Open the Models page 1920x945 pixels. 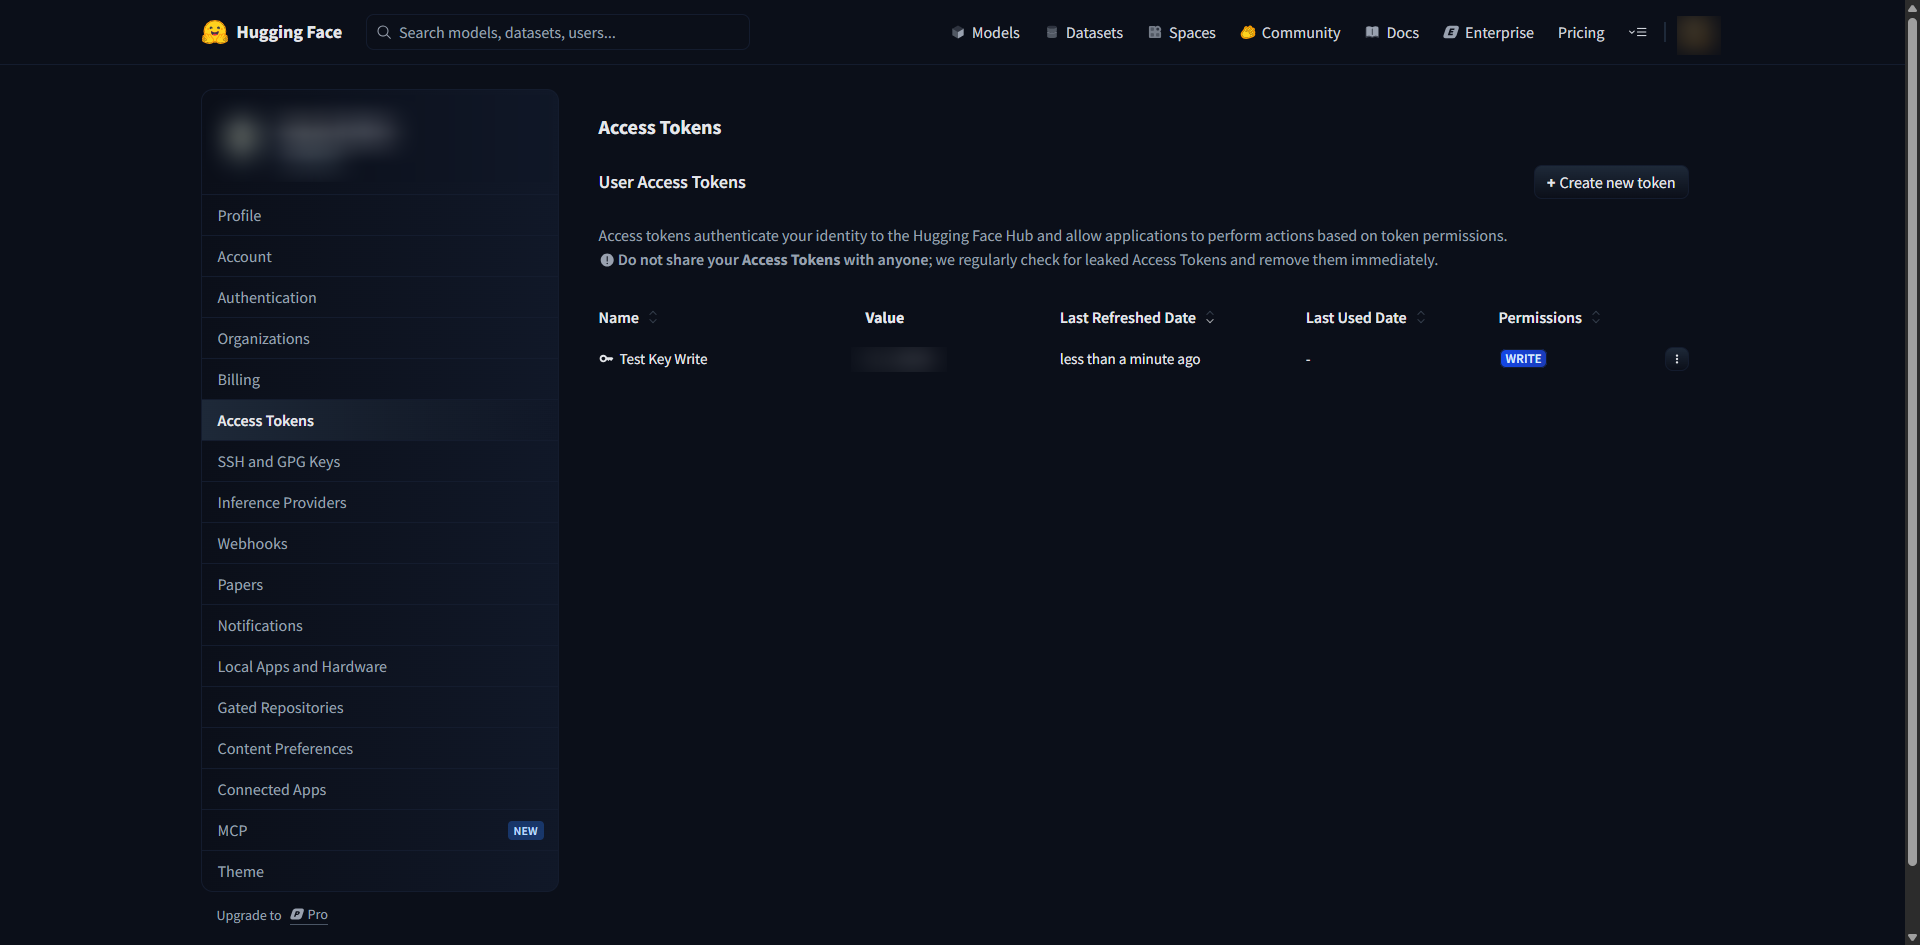pyautogui.click(x=985, y=32)
